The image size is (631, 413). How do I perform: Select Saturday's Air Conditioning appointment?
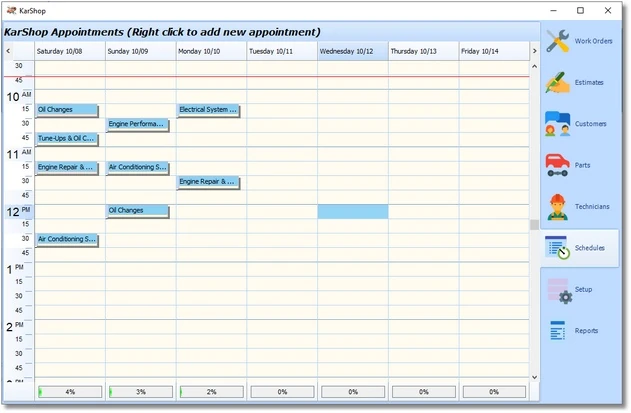point(67,240)
